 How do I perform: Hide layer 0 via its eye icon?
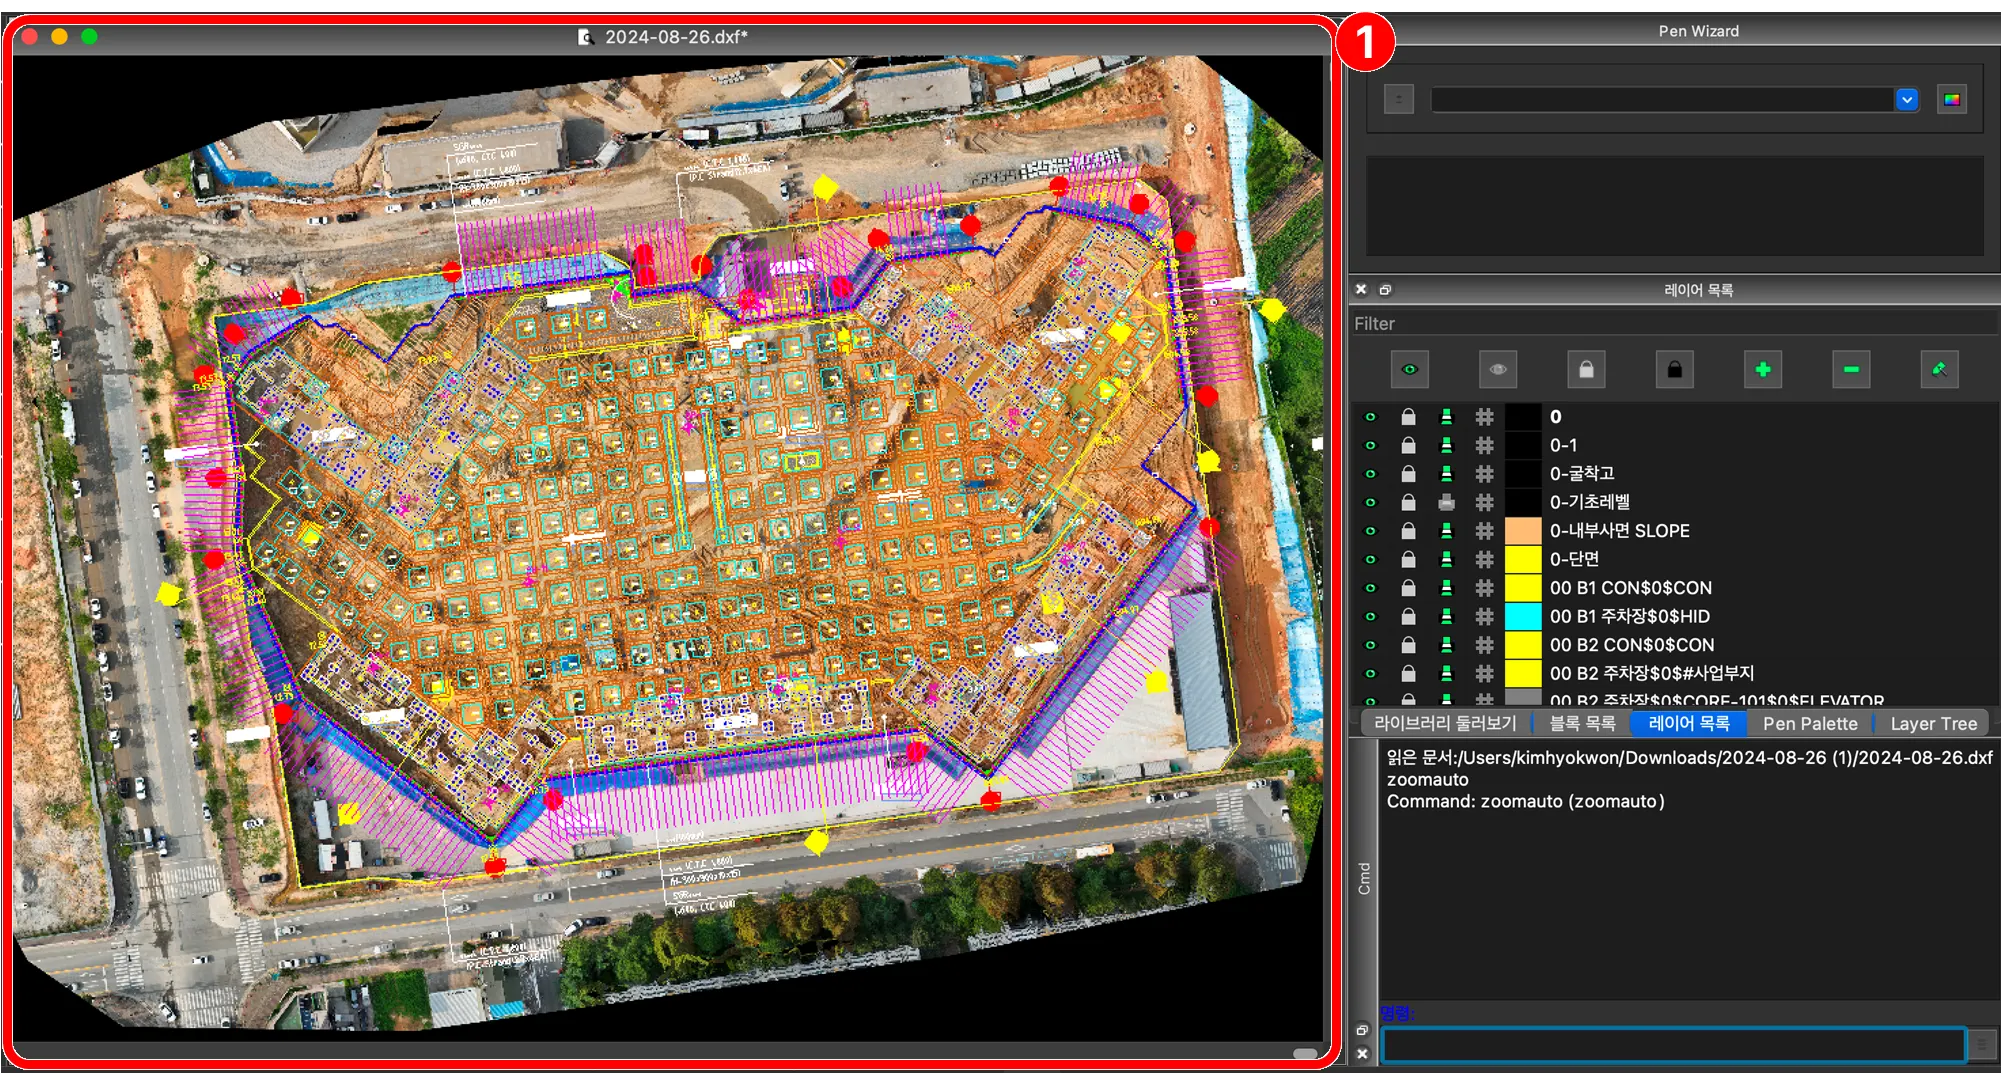pos(1370,417)
